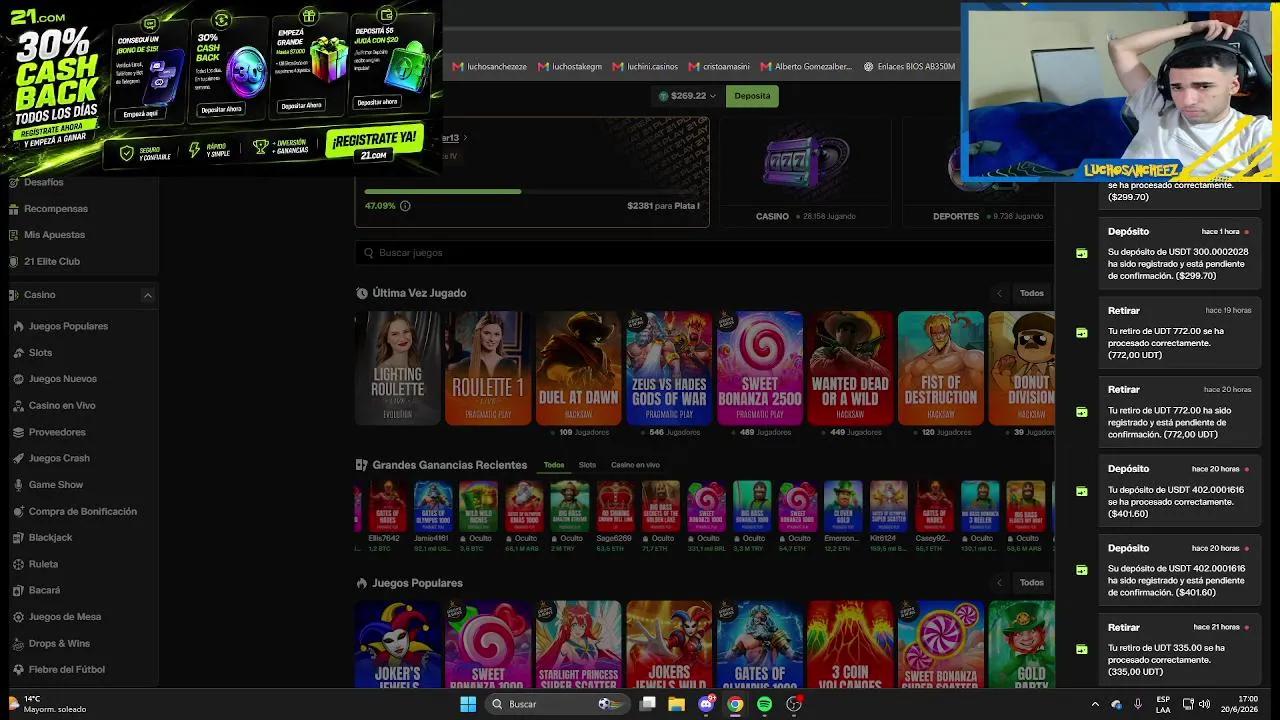Open File Explorer from the taskbar

(676, 704)
